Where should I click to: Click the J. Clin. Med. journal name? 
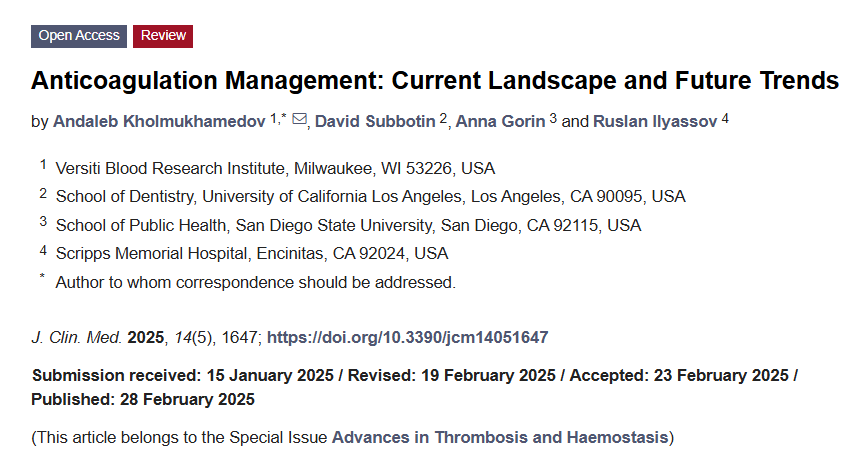point(77,337)
